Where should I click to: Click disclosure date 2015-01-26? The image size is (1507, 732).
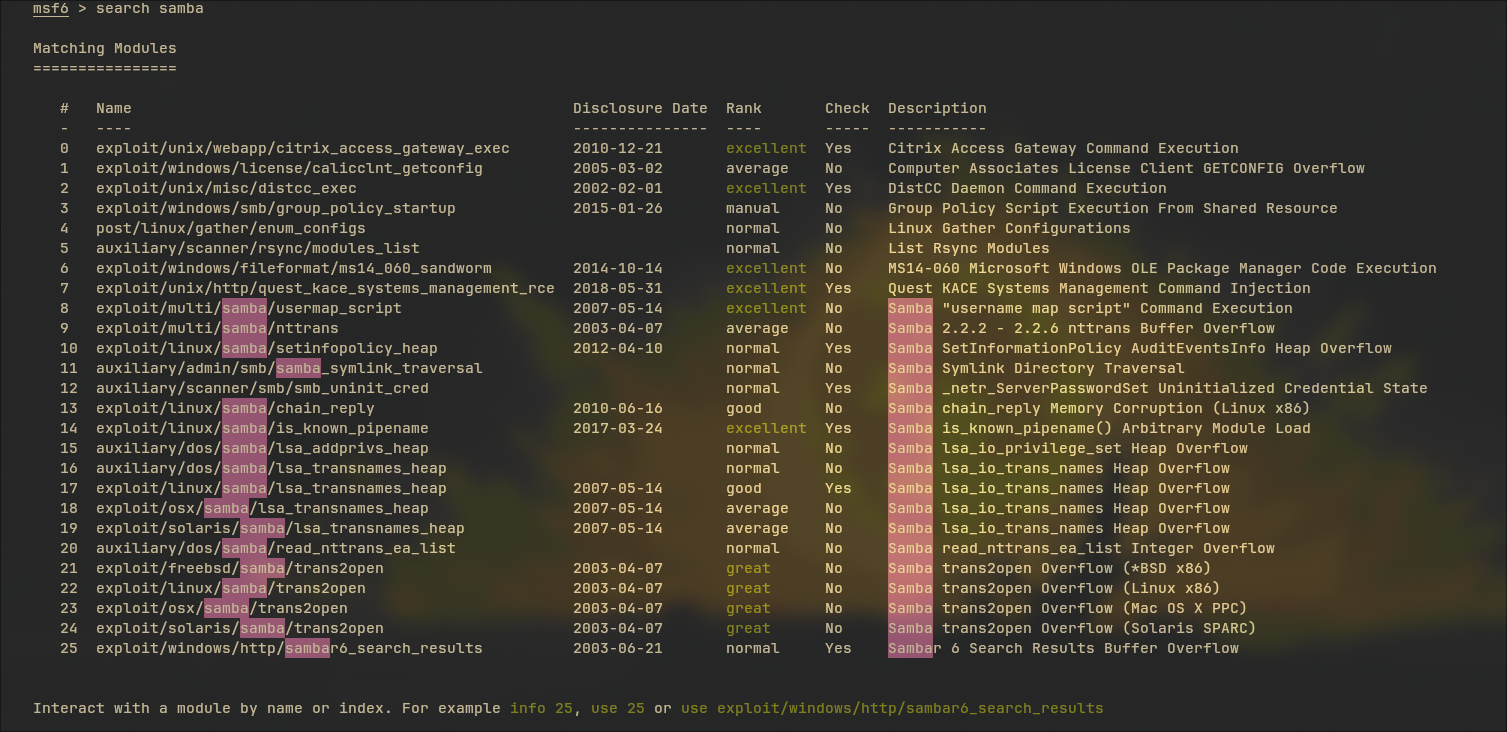tap(618, 208)
